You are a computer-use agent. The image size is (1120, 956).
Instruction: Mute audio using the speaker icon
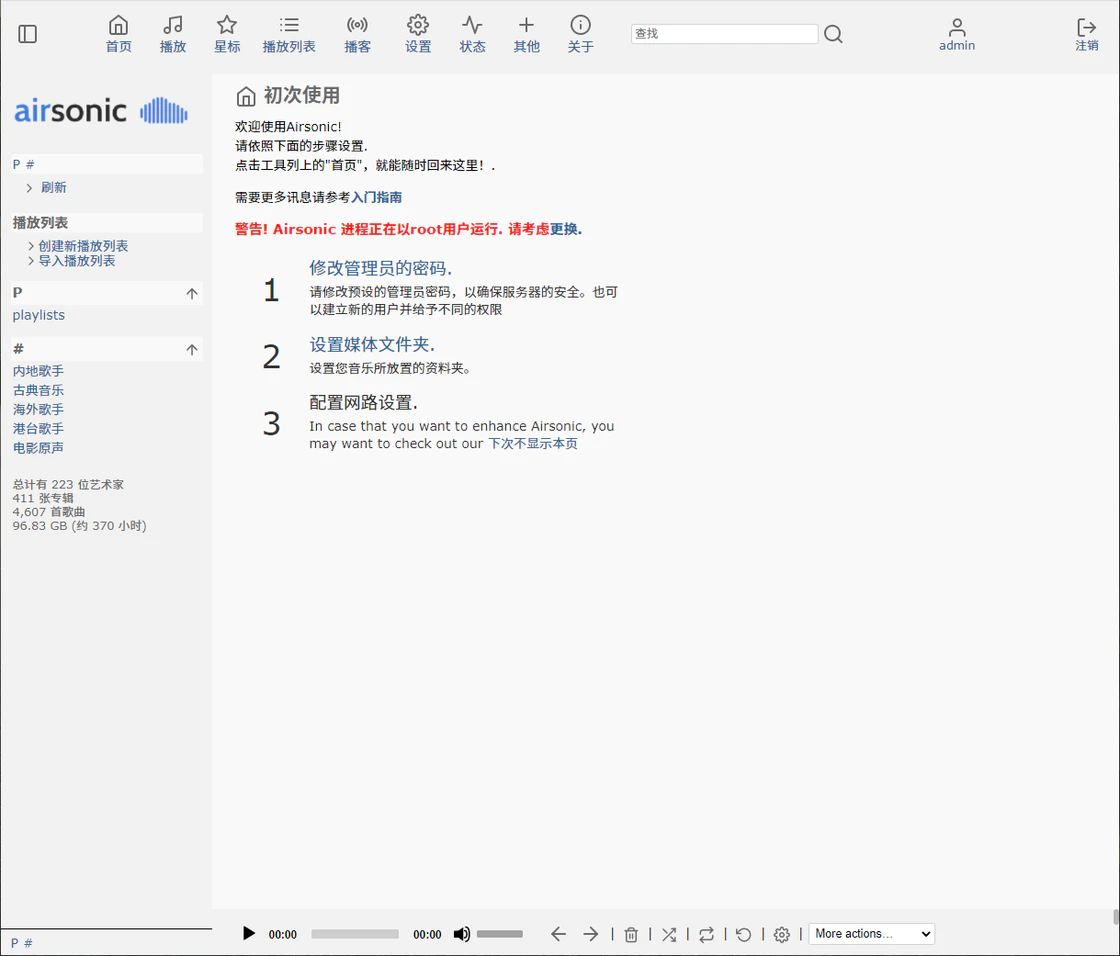461,934
